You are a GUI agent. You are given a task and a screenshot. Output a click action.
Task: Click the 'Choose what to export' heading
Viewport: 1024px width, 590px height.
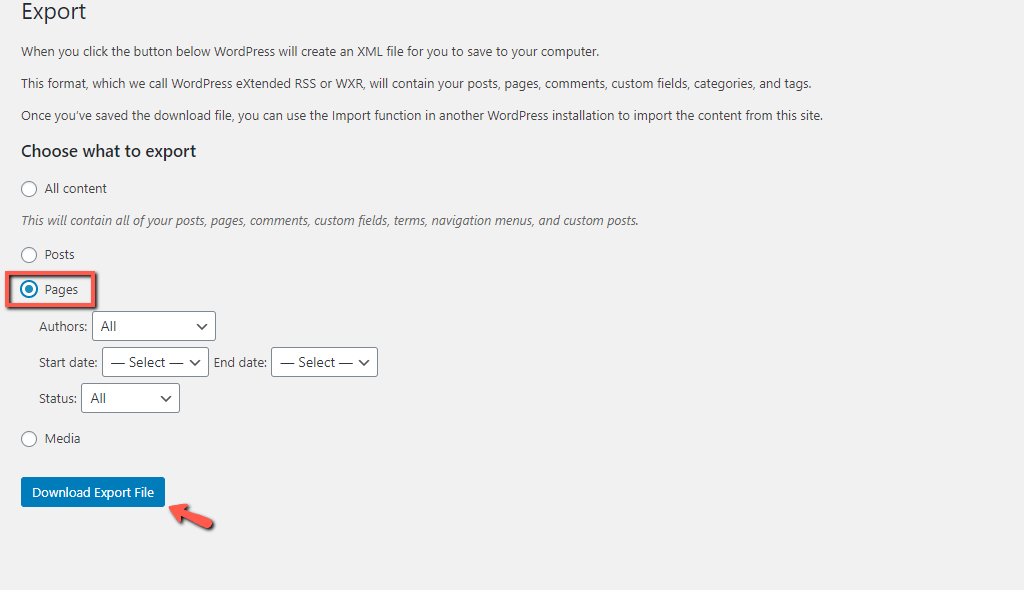[x=108, y=151]
